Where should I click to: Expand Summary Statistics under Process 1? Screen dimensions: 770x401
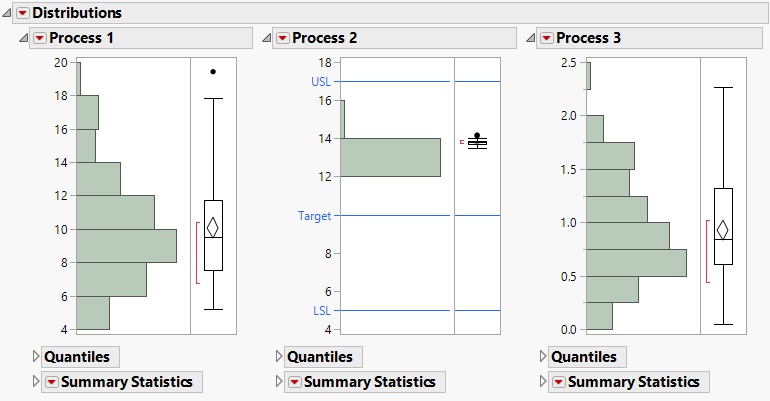[x=38, y=382]
